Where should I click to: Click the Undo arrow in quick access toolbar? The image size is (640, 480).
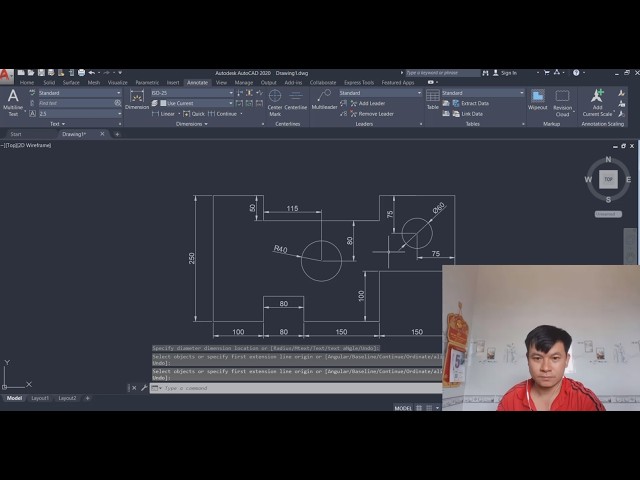(x=92, y=73)
